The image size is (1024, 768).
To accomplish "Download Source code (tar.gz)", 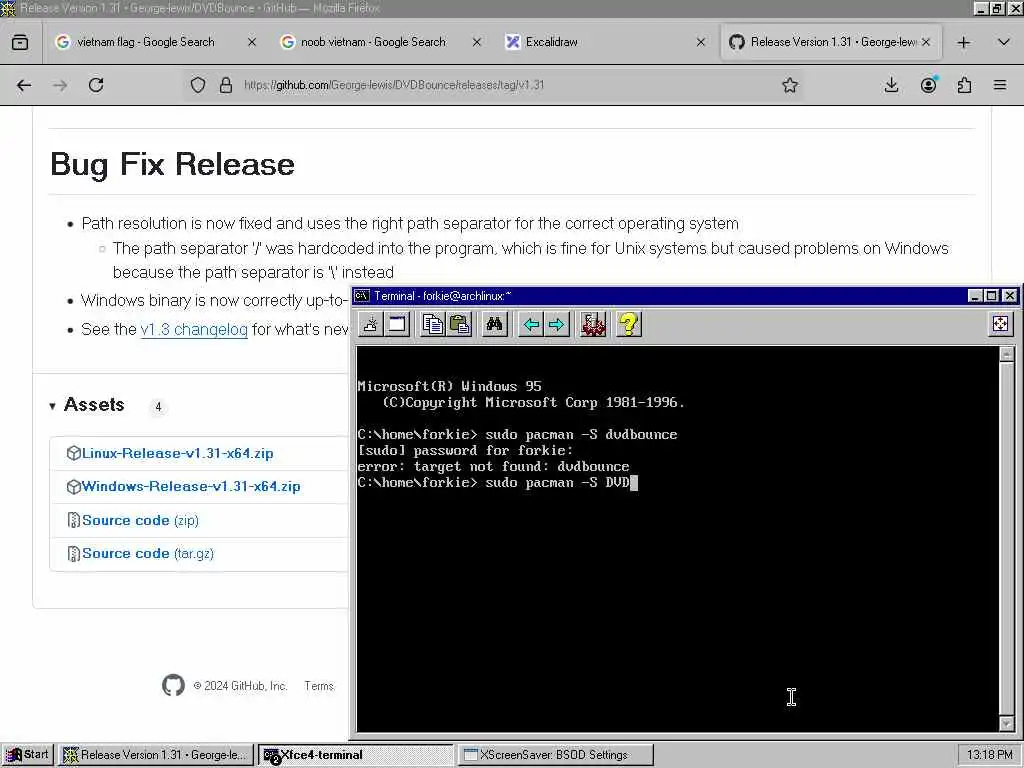I will pos(148,554).
